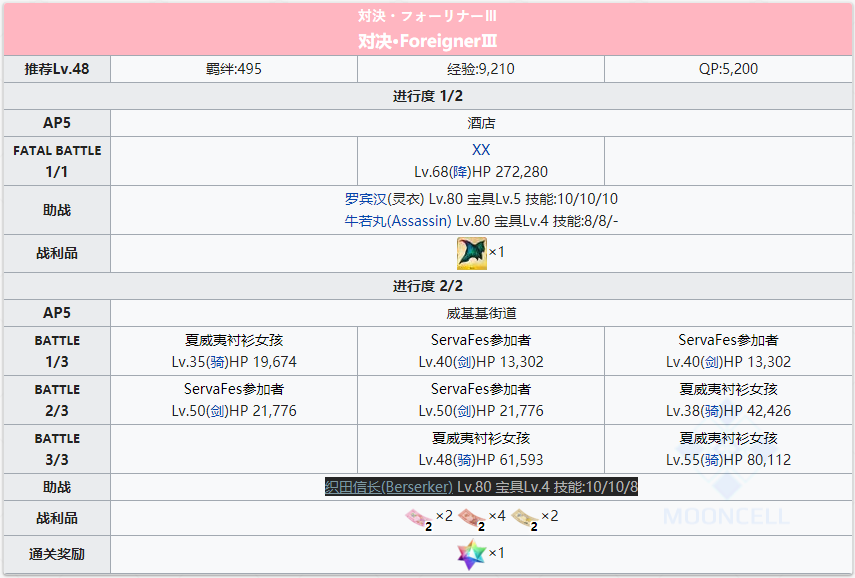Screen dimensions: 855x578
Task: Click the rainbow Saint Quartz reward icon
Action: click(x=471, y=554)
